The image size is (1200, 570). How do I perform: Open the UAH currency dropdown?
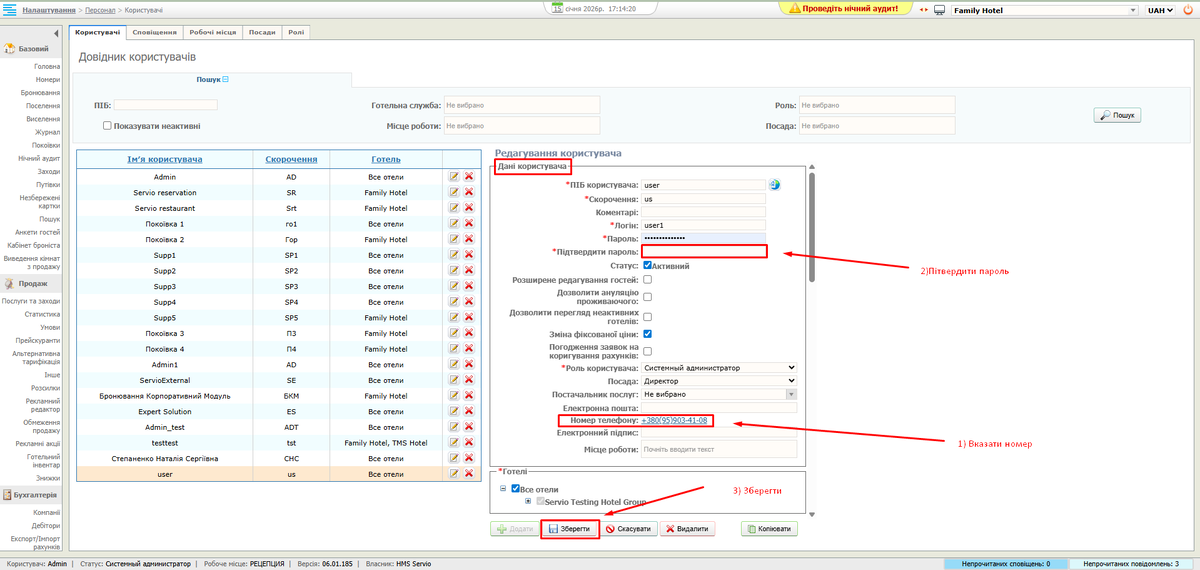click(x=1160, y=10)
